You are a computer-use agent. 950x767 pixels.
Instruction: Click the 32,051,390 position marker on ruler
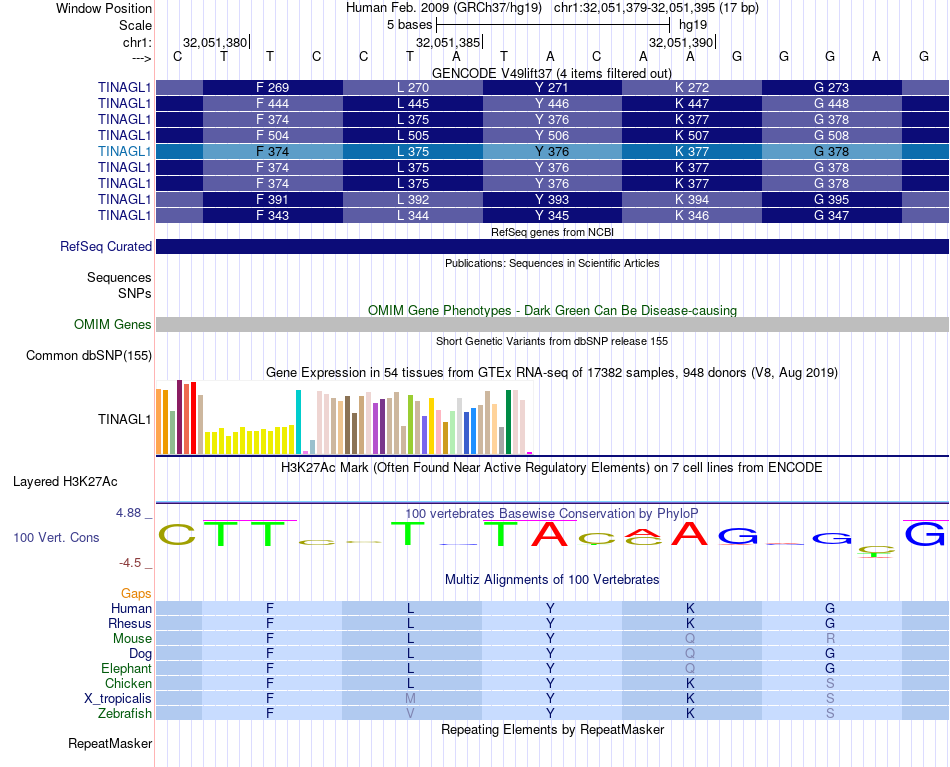pos(682,42)
